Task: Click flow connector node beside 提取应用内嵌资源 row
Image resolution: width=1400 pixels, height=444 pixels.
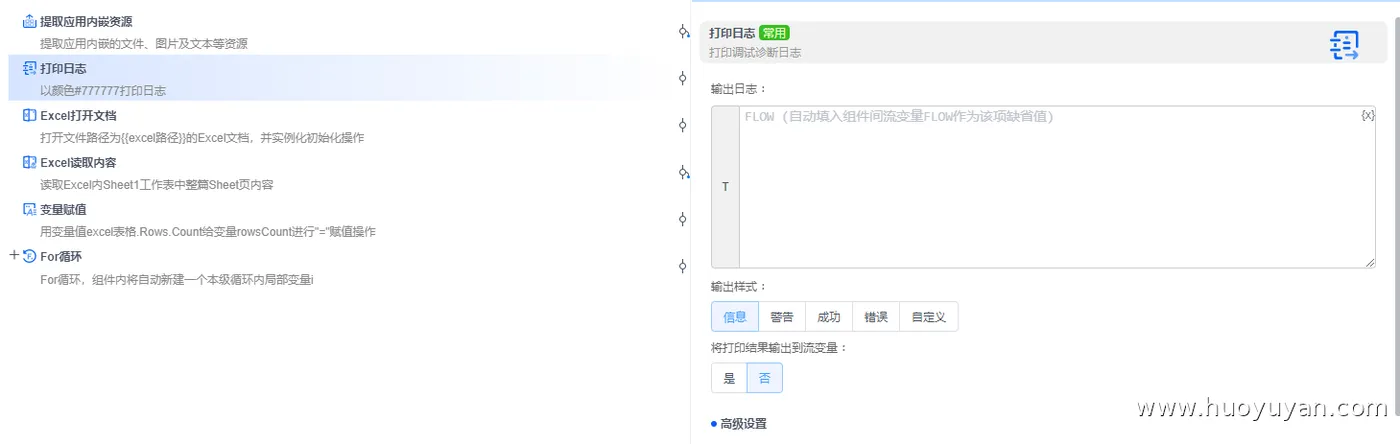Action: [683, 31]
